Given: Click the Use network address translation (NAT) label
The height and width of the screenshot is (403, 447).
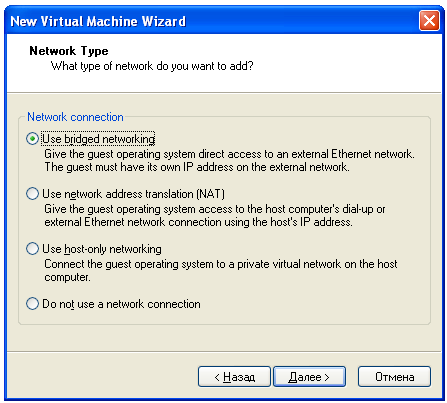Looking at the screenshot, I should click(x=133, y=194).
